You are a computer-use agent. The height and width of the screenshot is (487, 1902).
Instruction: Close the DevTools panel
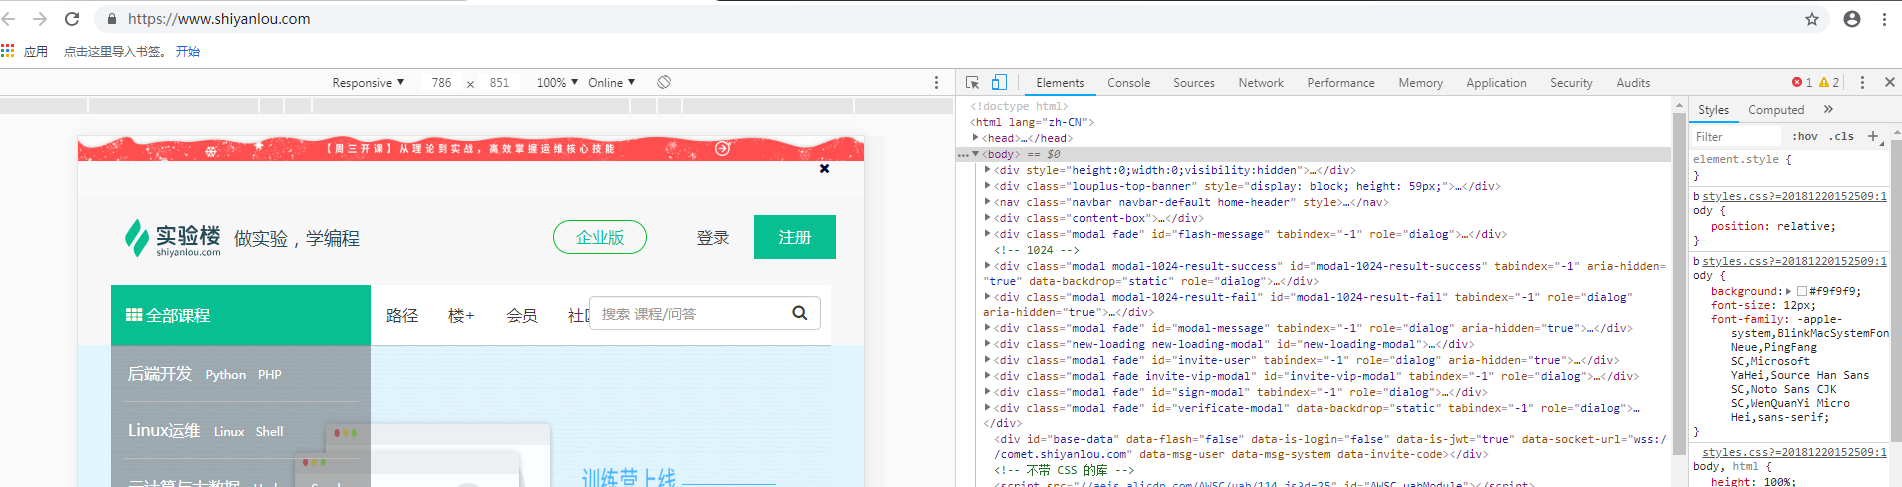coord(1889,83)
